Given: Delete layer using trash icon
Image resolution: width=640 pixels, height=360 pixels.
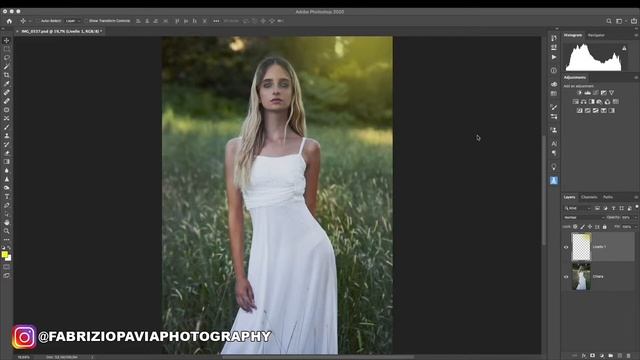Looking at the screenshot, I should [629, 356].
